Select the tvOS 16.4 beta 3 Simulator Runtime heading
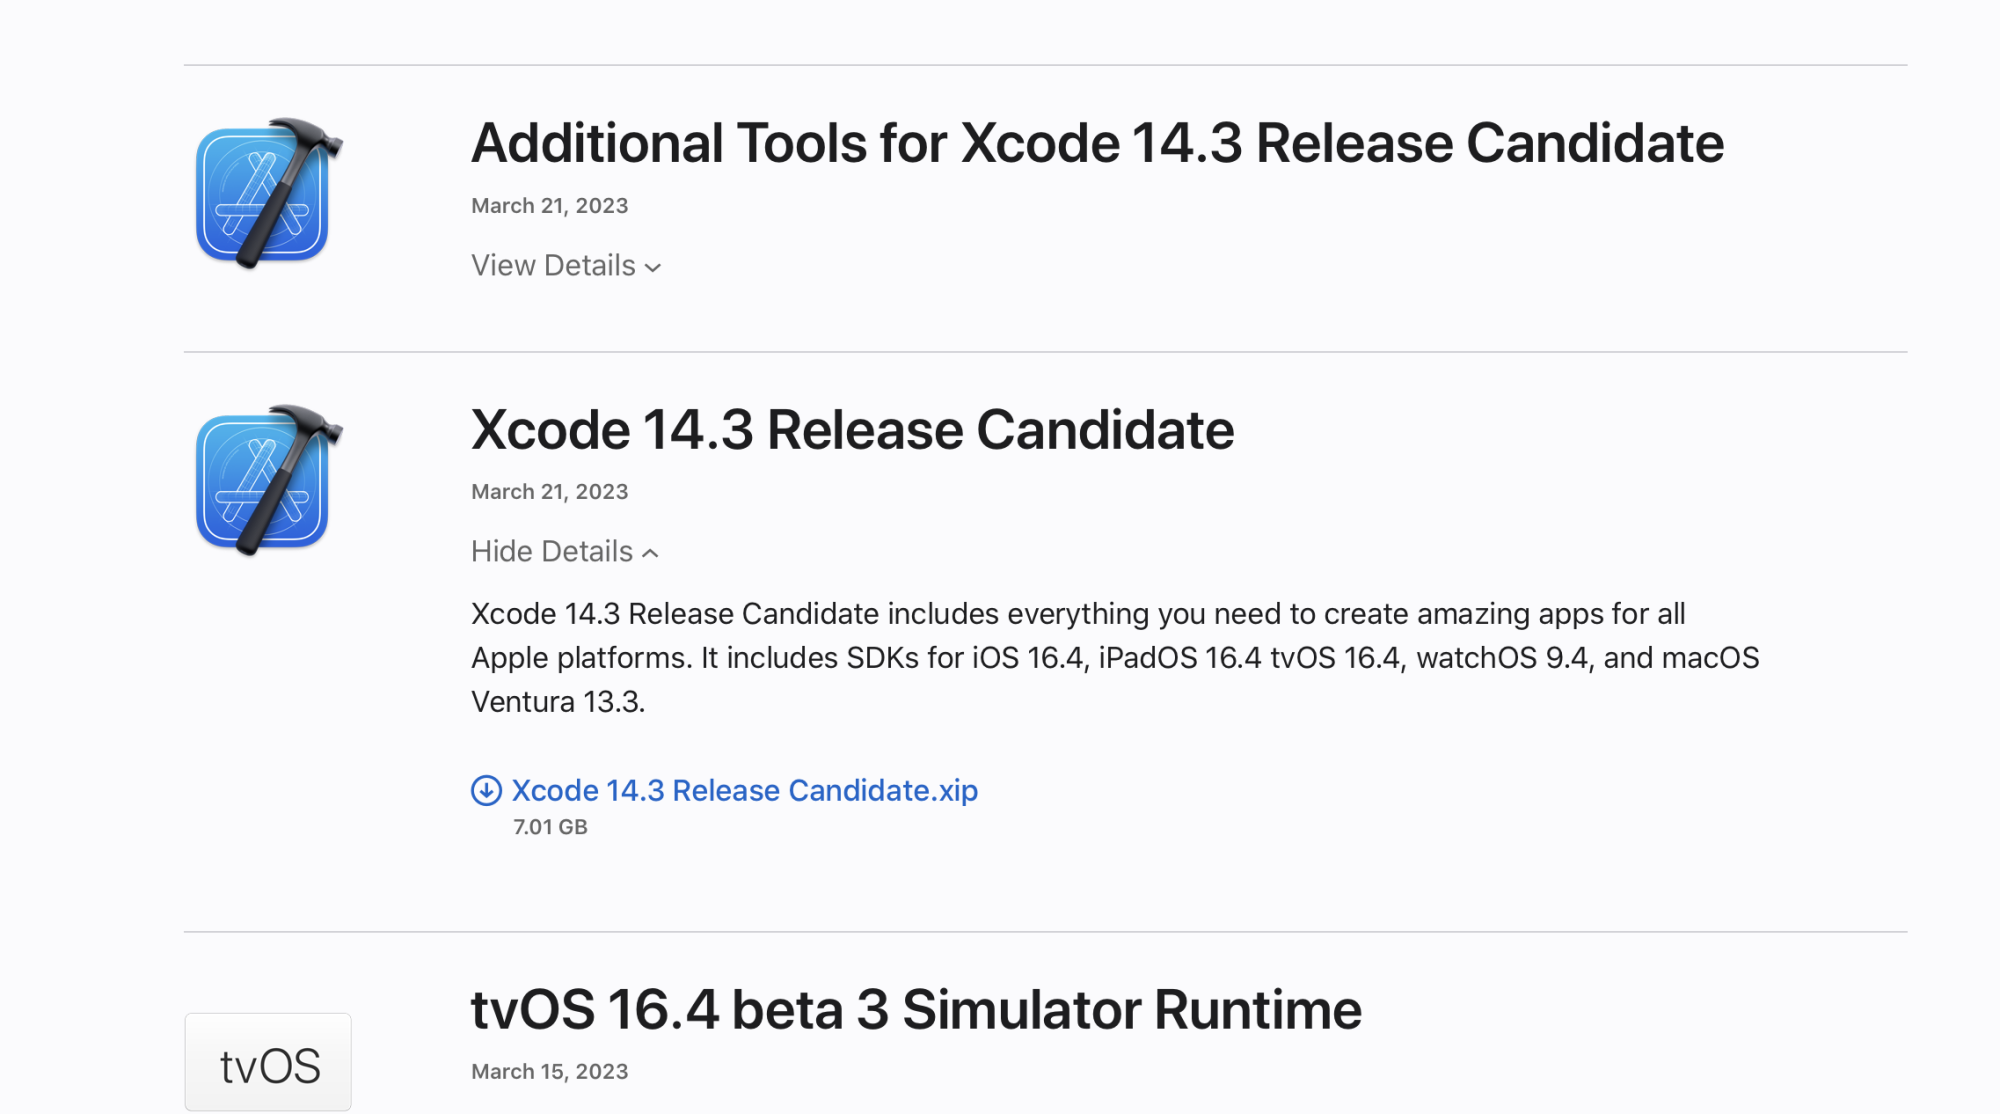Viewport: 2000px width, 1114px height. pyautogui.click(x=916, y=1009)
